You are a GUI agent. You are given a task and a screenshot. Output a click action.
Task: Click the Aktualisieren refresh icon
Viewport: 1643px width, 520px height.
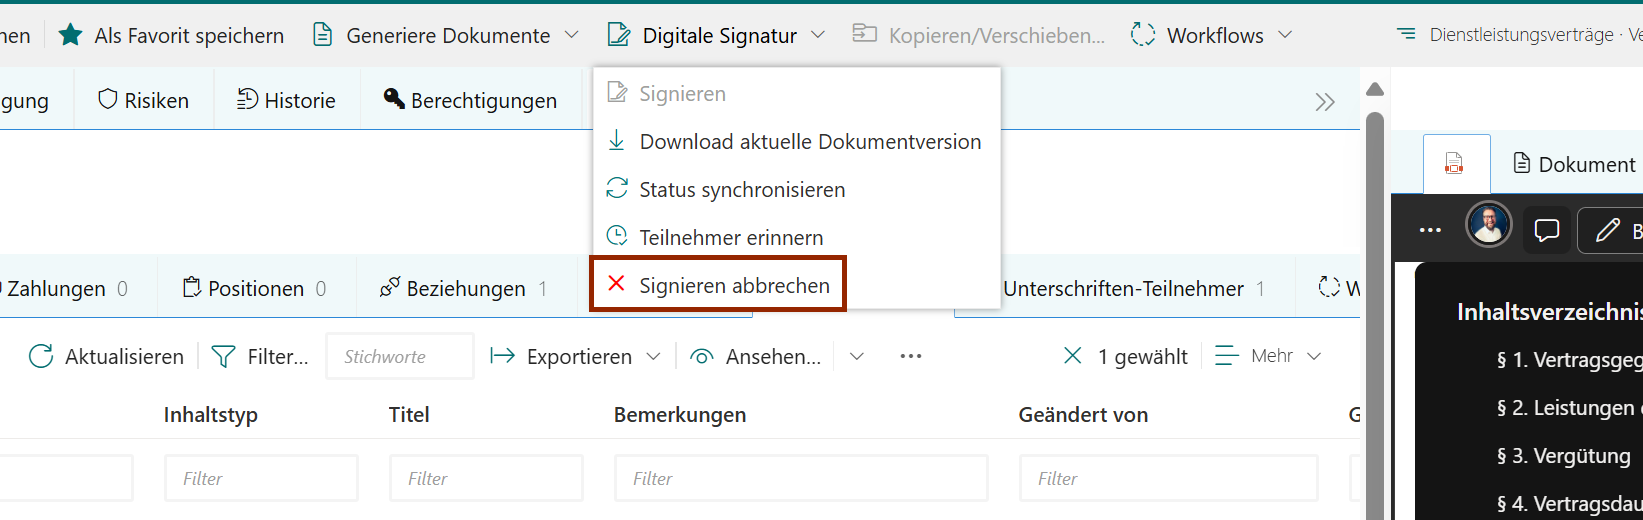[x=41, y=356]
